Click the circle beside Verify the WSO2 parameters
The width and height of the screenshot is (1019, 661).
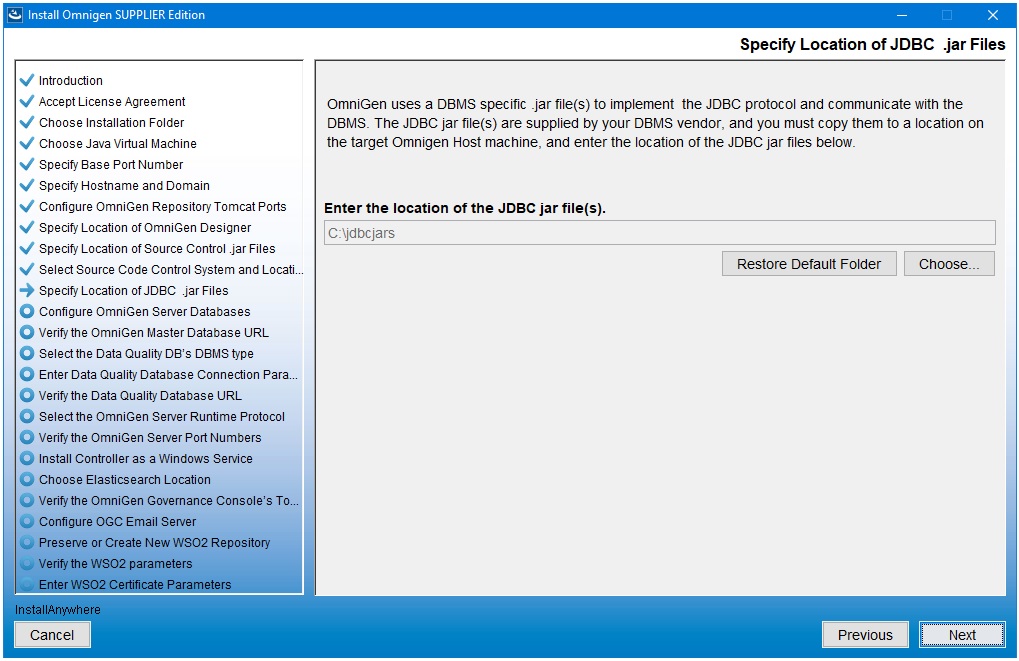click(27, 564)
